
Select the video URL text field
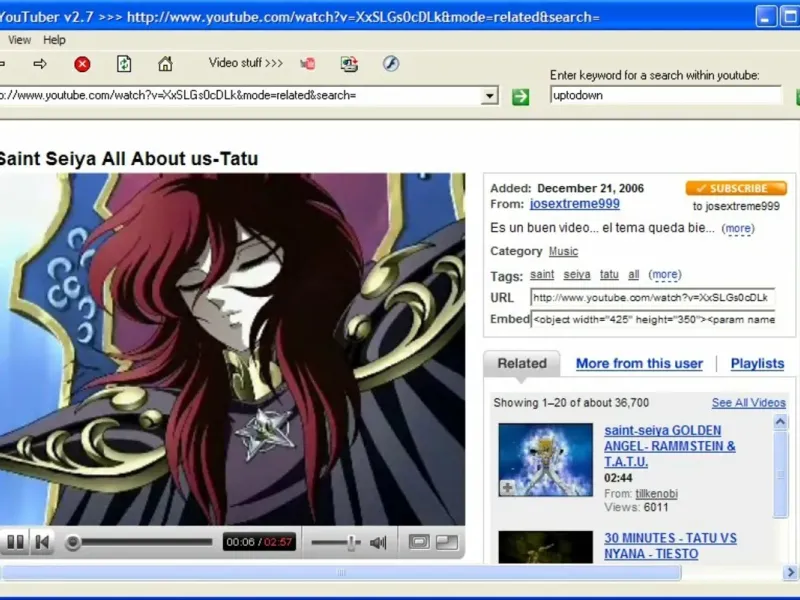tap(653, 297)
